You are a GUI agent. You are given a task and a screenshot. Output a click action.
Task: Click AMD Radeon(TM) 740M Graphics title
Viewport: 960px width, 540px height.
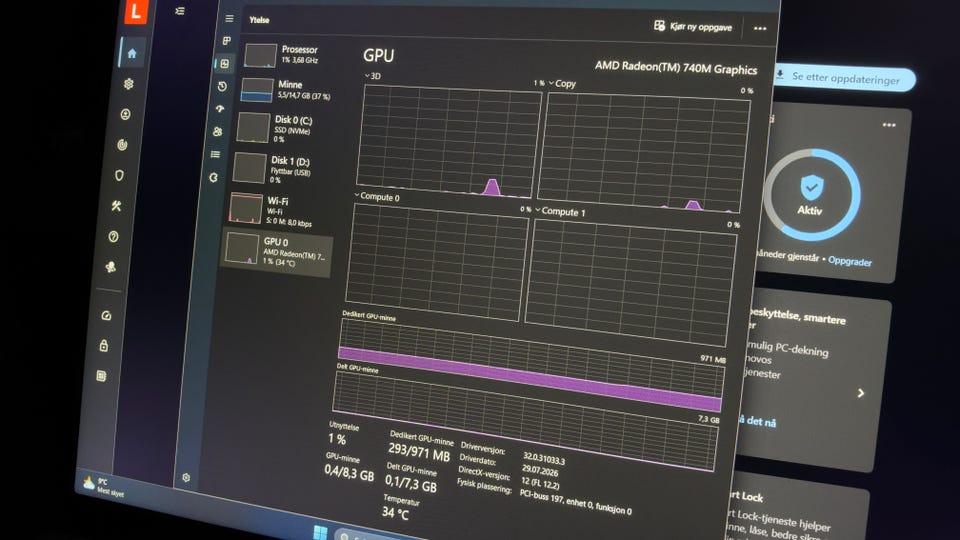[676, 67]
